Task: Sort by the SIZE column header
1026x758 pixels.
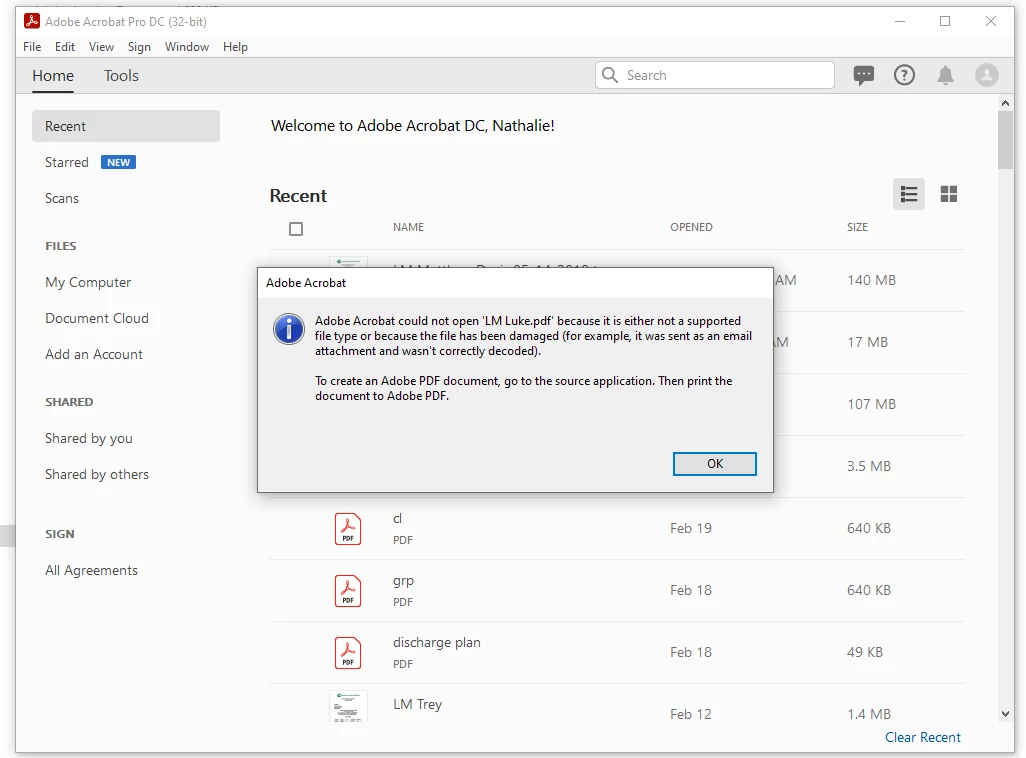Action: (857, 227)
